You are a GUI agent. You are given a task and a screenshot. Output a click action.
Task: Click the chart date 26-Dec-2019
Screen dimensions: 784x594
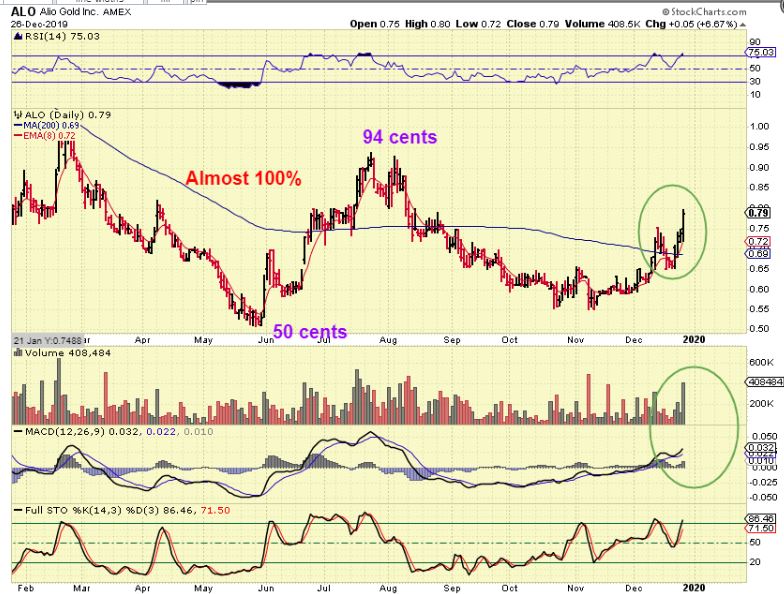[x=40, y=24]
